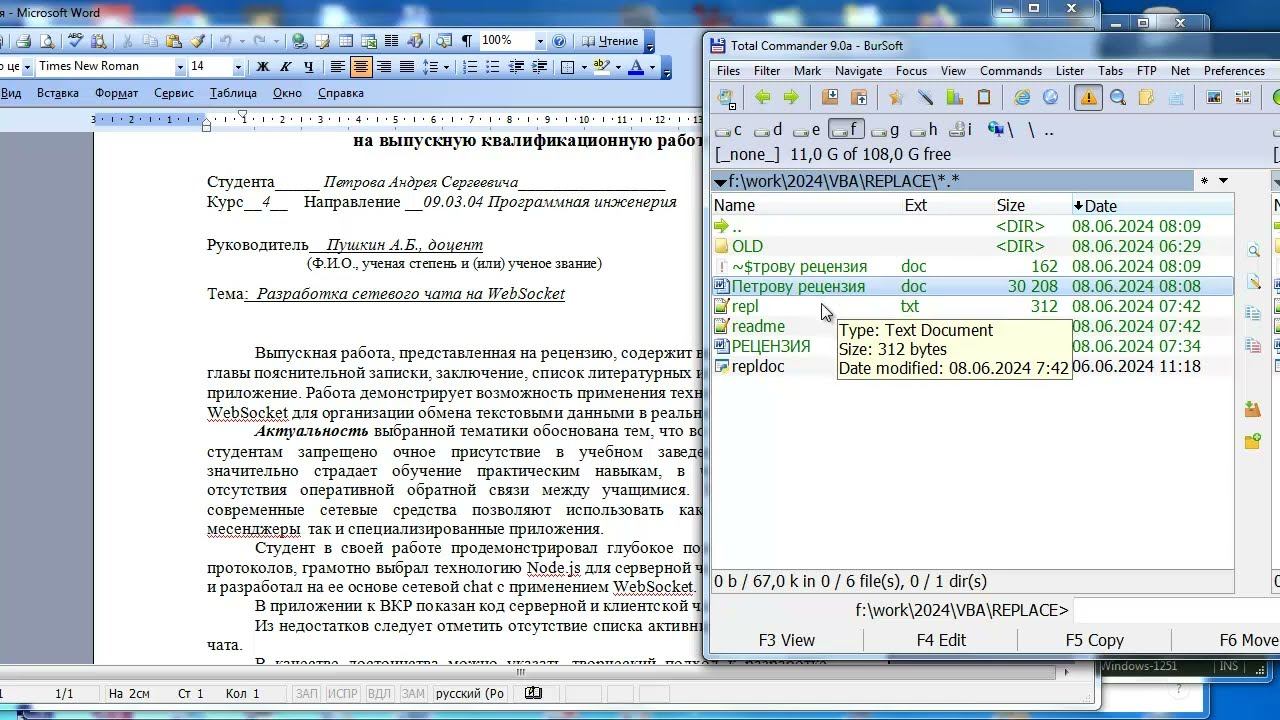This screenshot has width=1280, height=720.
Task: Click the Paste clipboard icon in Word
Action: point(174,41)
